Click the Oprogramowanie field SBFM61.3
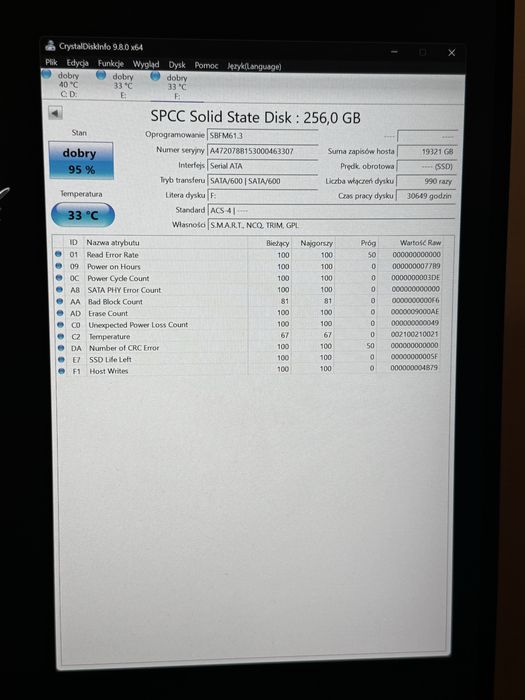This screenshot has height=700, width=525. [262, 136]
